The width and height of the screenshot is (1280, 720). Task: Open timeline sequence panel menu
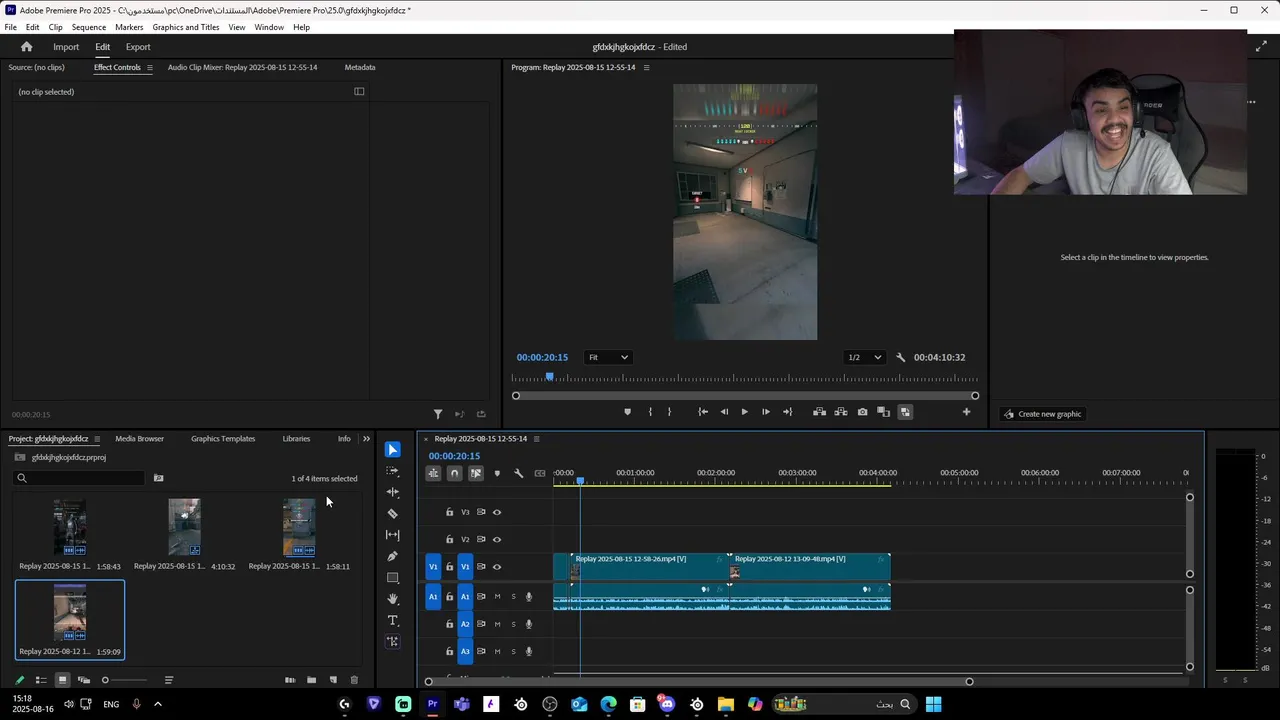(536, 438)
